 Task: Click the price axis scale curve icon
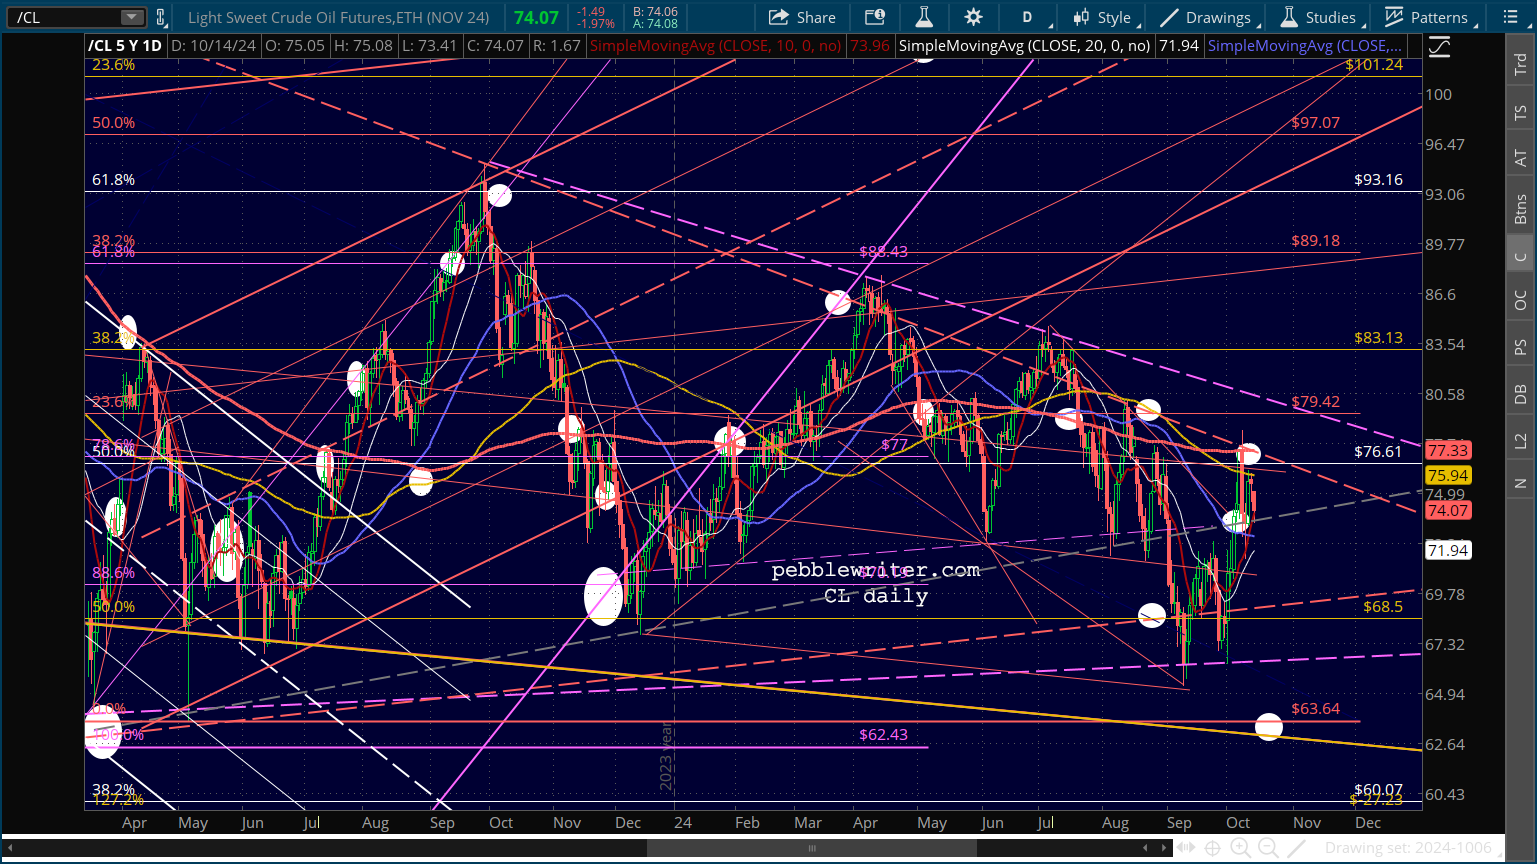pos(1439,46)
